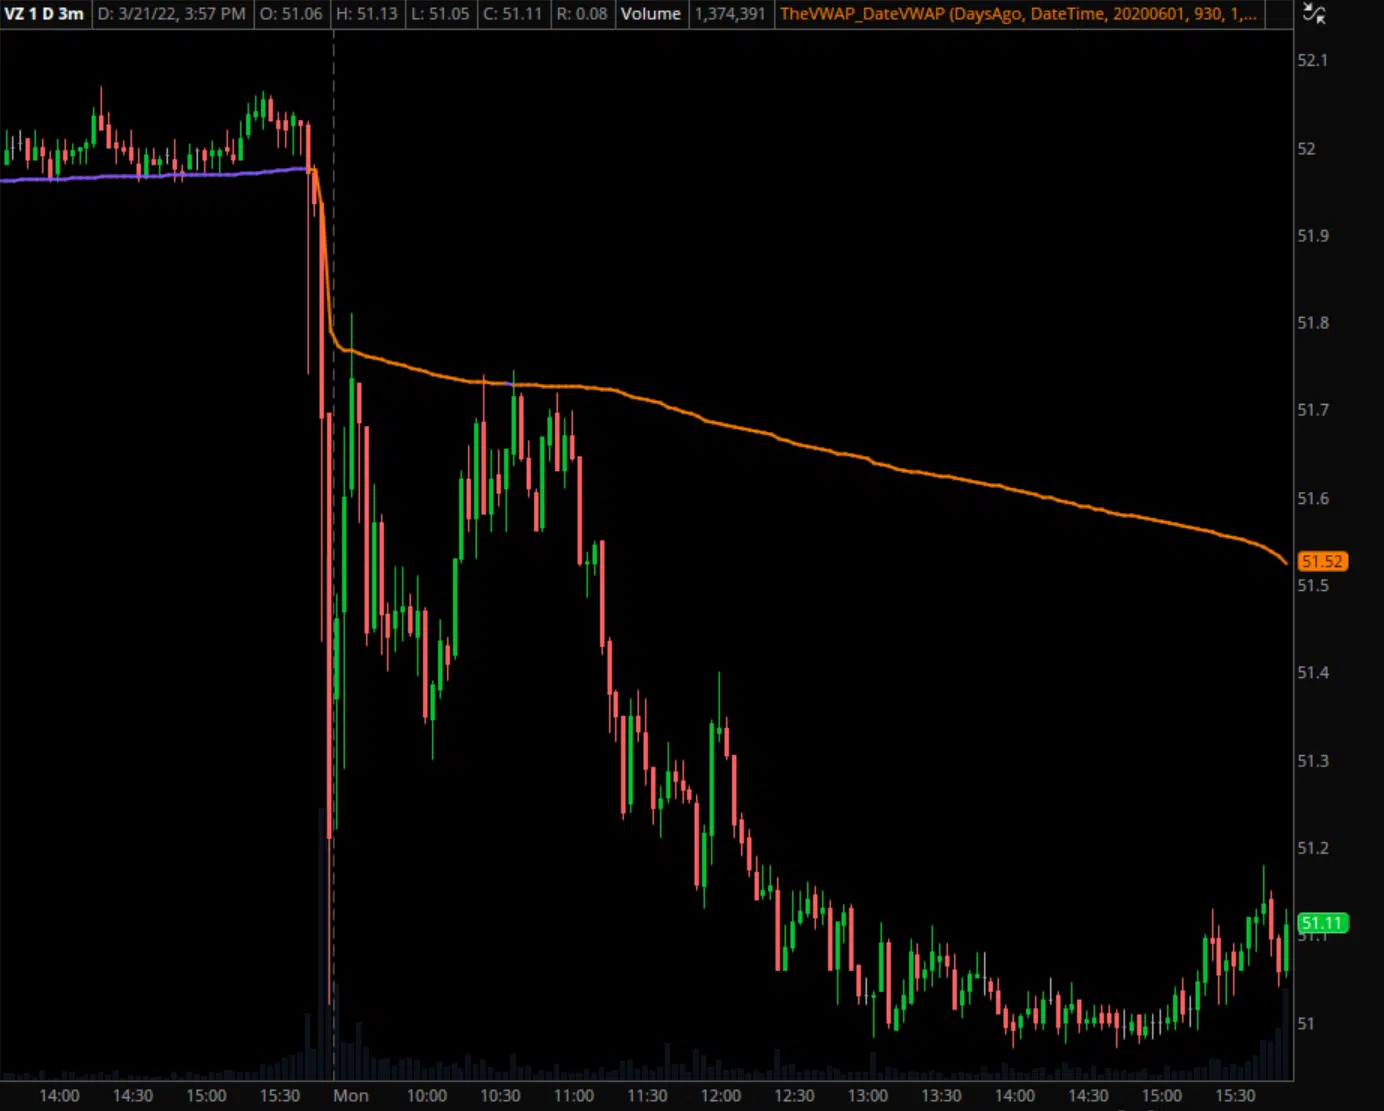1384x1111 pixels.
Task: Click the 15:00 label before Mon
Action: (206, 1096)
